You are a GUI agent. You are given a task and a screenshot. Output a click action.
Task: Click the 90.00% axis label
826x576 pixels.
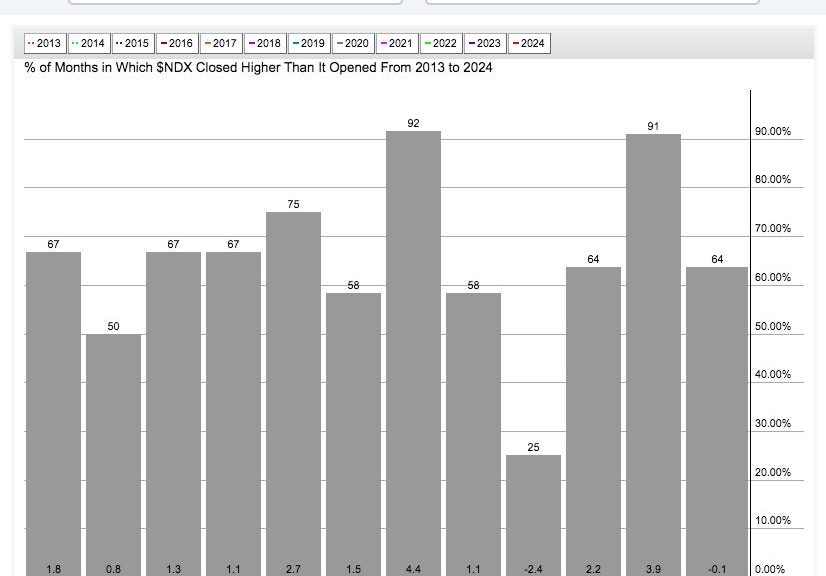pyautogui.click(x=773, y=131)
